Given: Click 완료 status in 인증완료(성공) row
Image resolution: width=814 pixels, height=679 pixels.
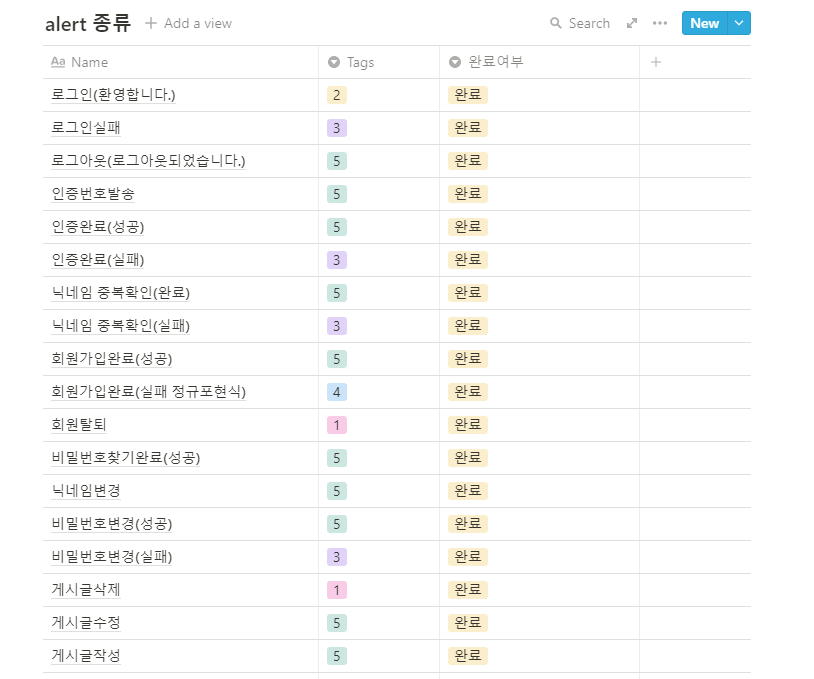Looking at the screenshot, I should pos(468,226).
